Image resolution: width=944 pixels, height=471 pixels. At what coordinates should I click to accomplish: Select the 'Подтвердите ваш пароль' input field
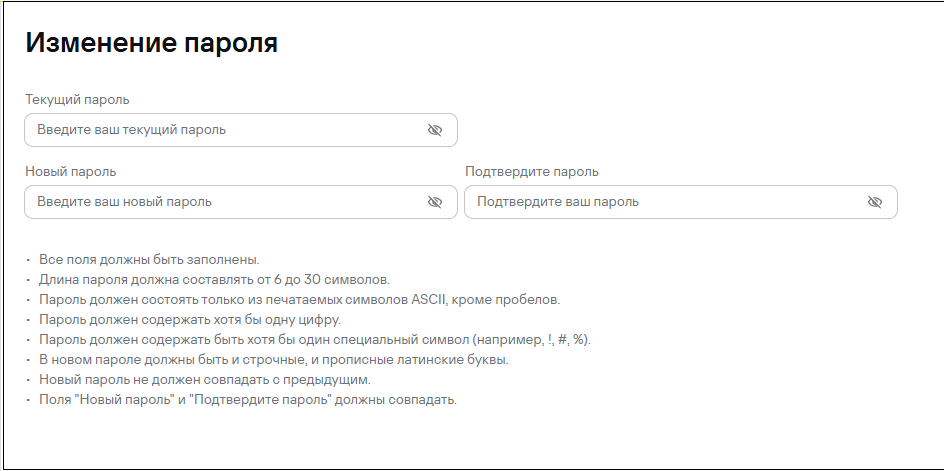(681, 202)
